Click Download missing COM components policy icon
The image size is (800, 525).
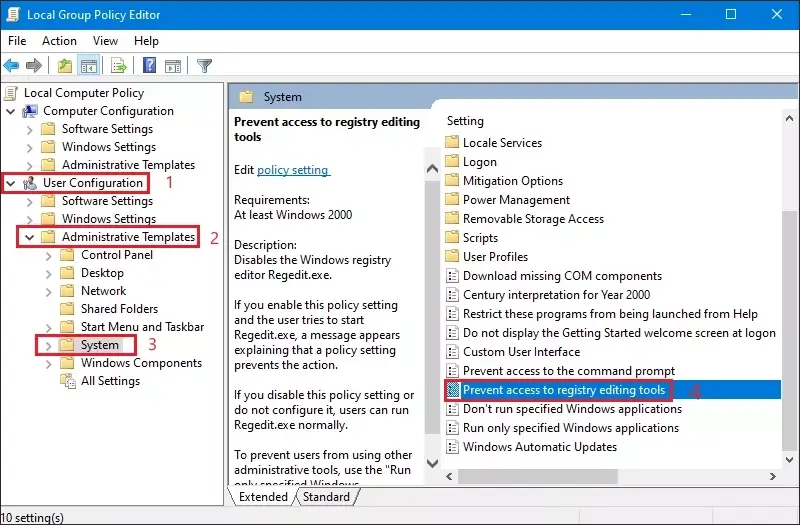point(452,276)
